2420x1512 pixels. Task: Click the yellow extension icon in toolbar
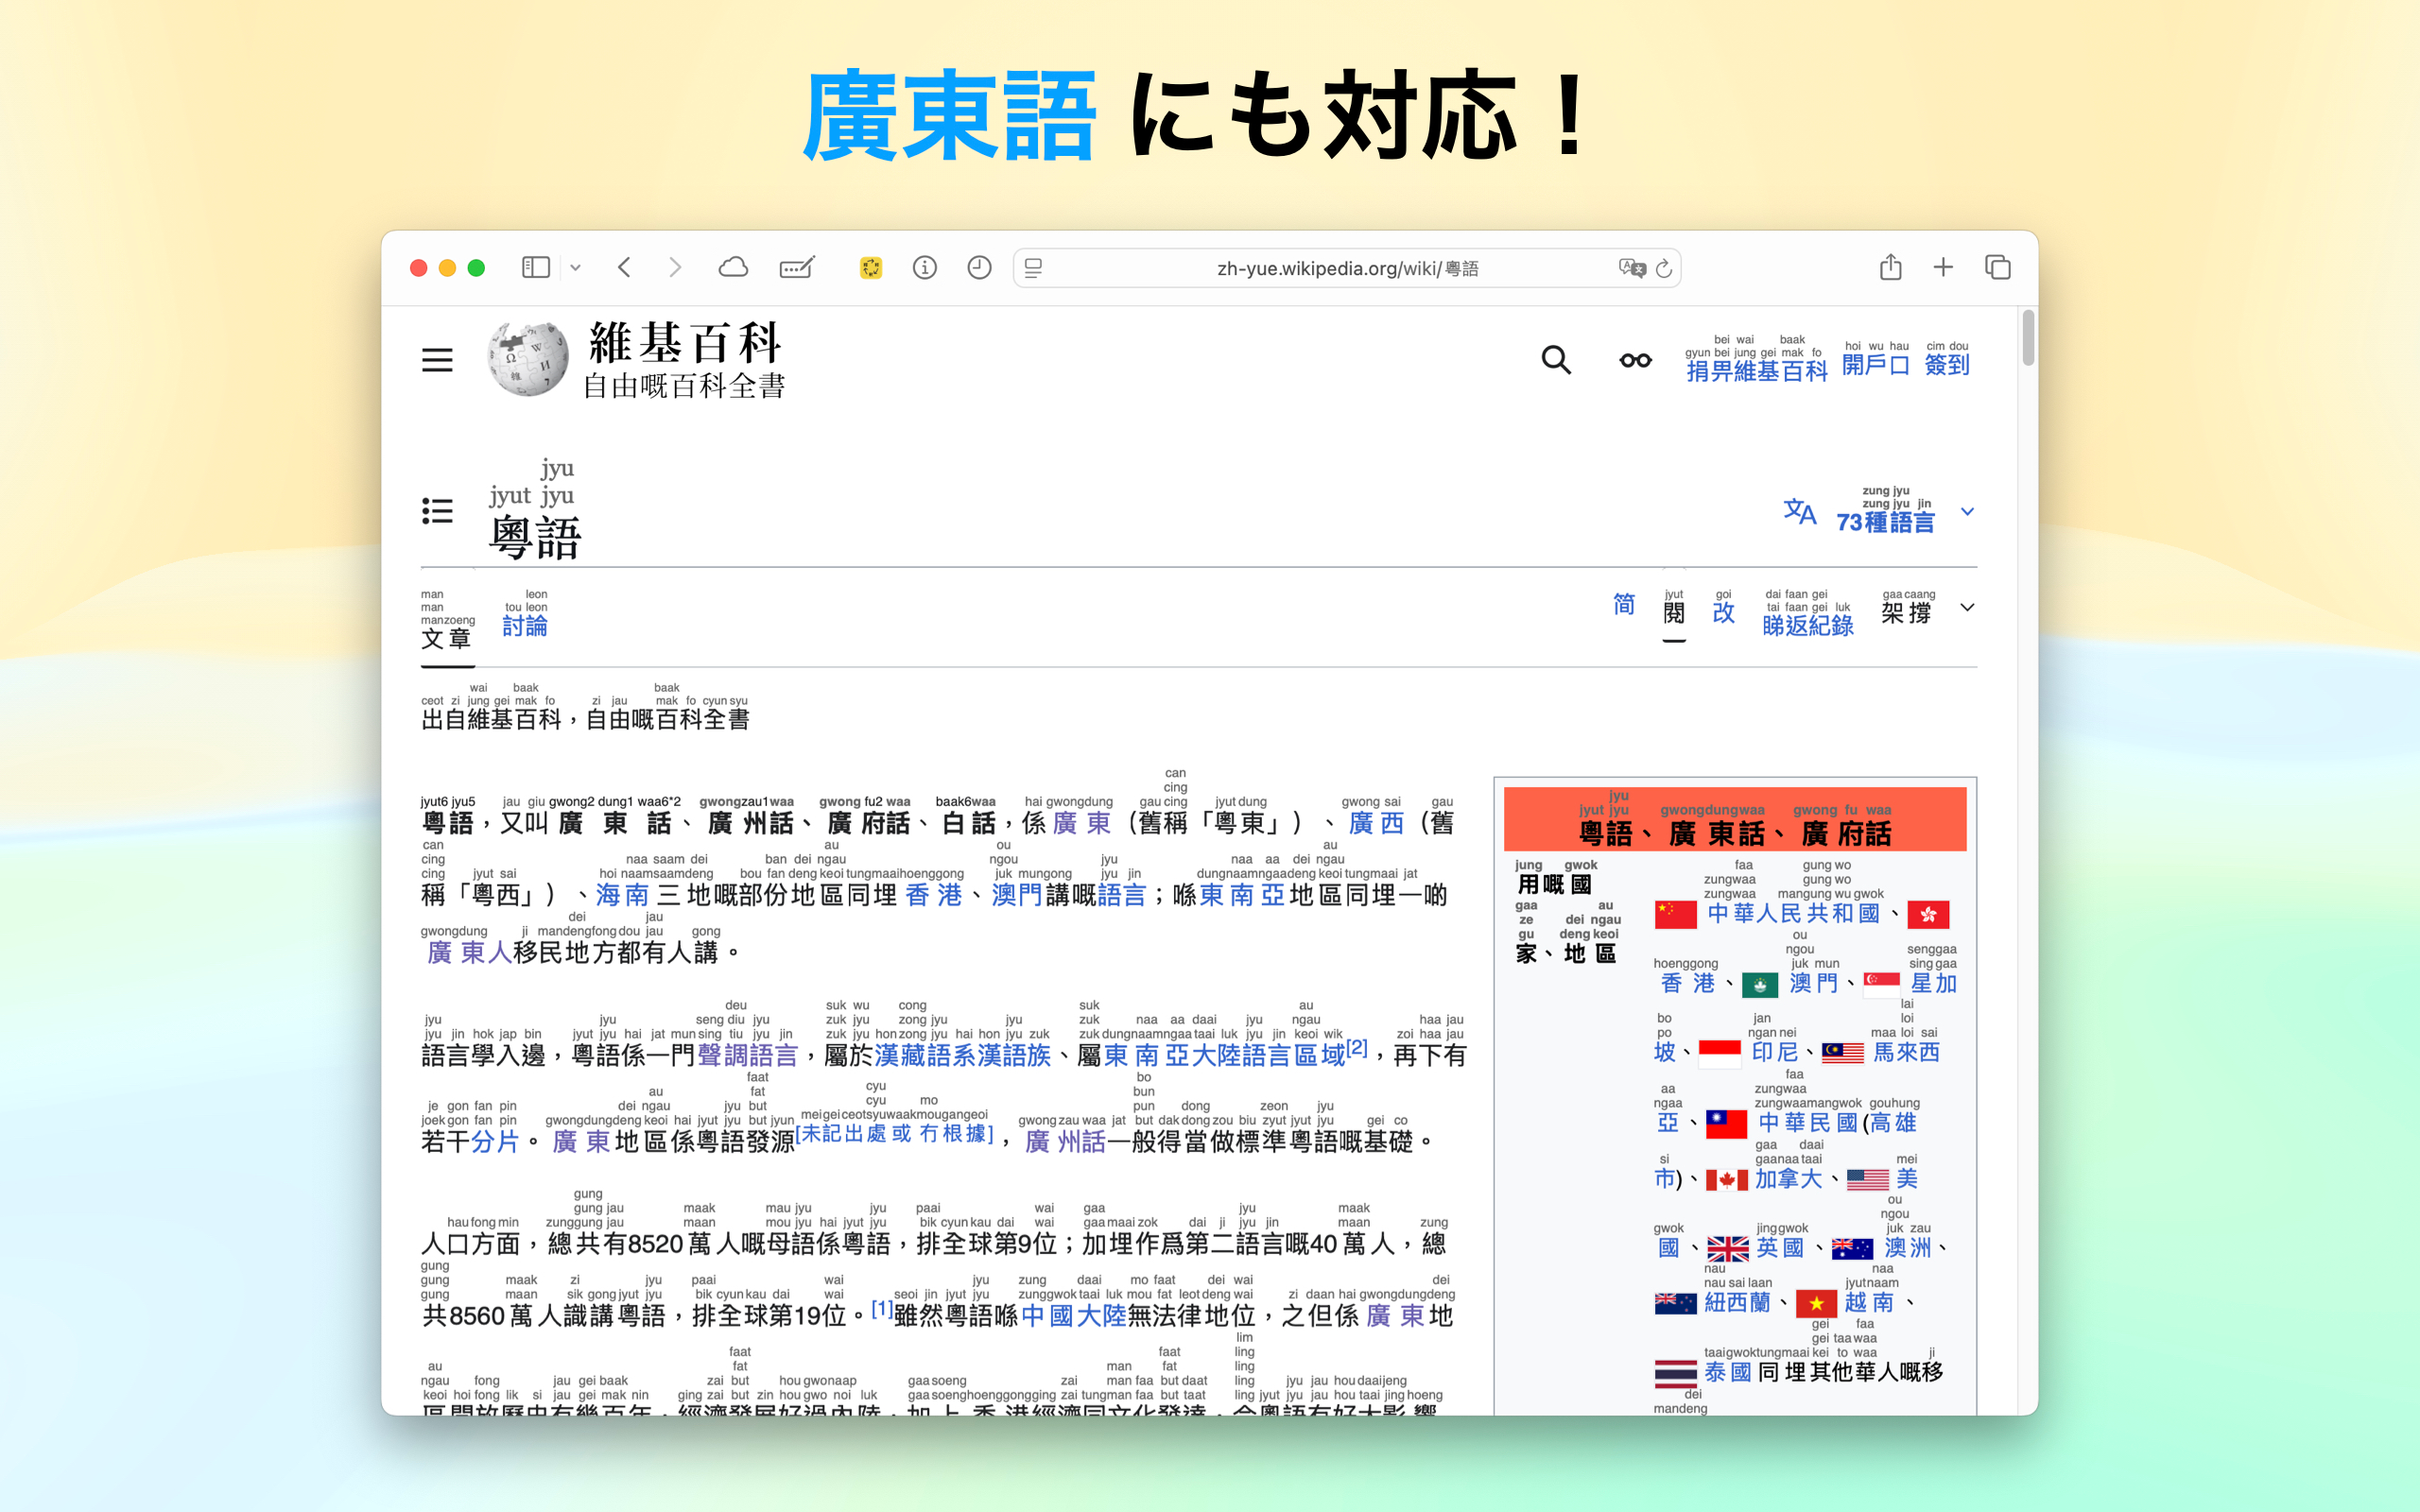[871, 267]
